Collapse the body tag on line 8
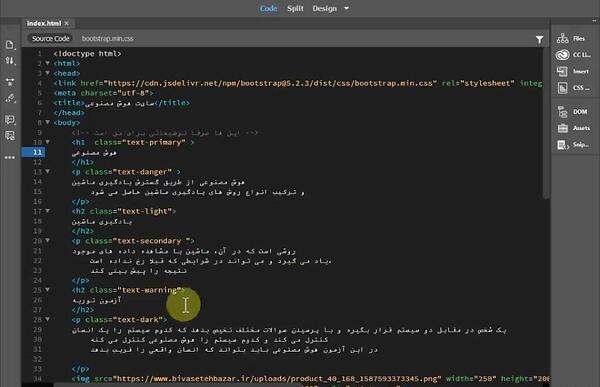 click(47, 122)
